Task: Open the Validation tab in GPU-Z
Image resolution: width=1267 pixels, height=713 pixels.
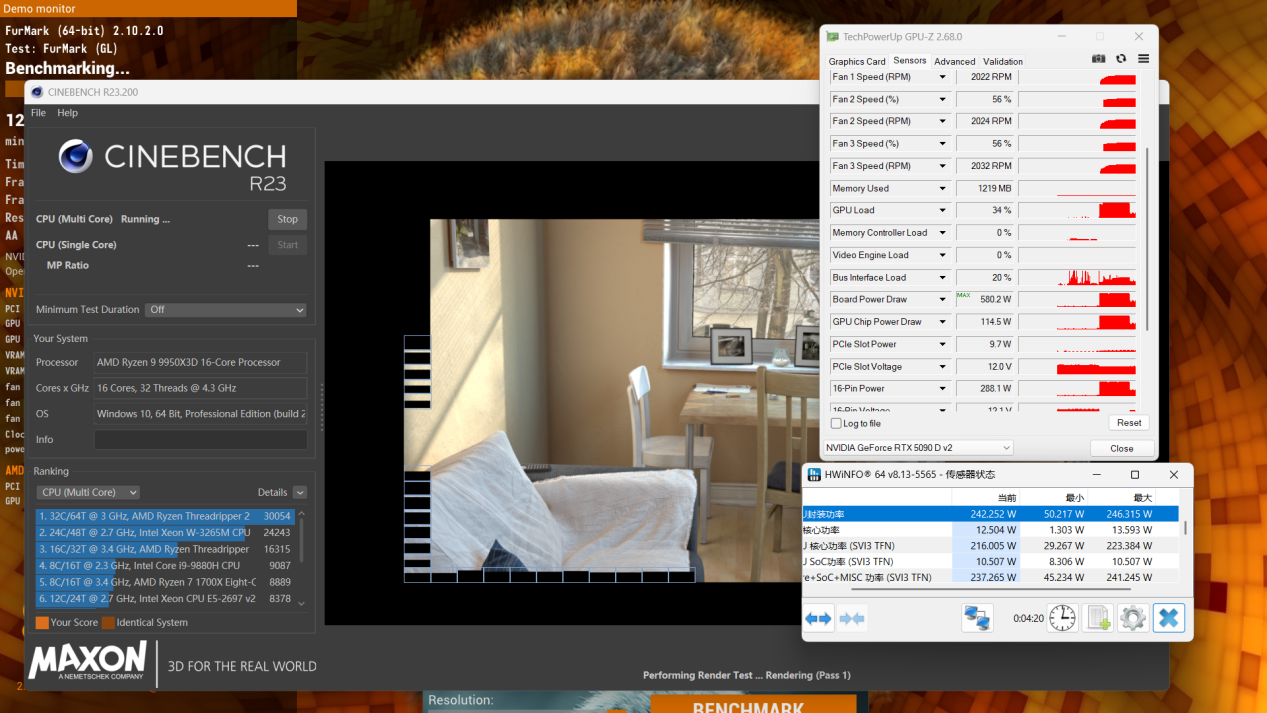Action: (x=1003, y=61)
